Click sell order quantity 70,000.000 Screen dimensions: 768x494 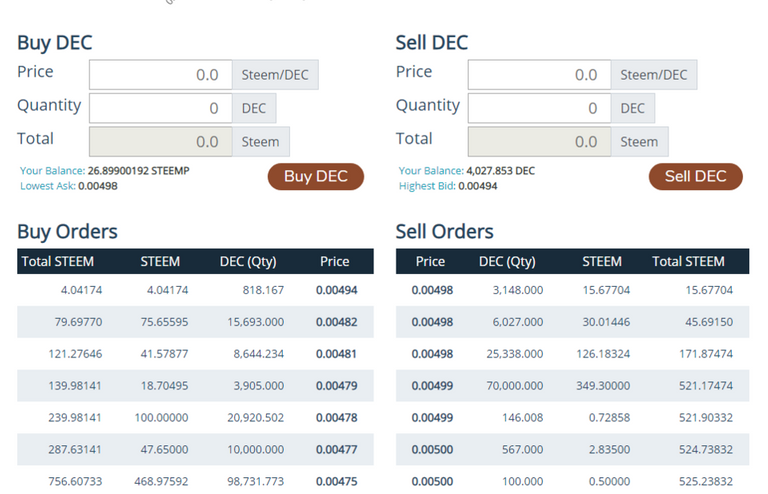point(515,386)
